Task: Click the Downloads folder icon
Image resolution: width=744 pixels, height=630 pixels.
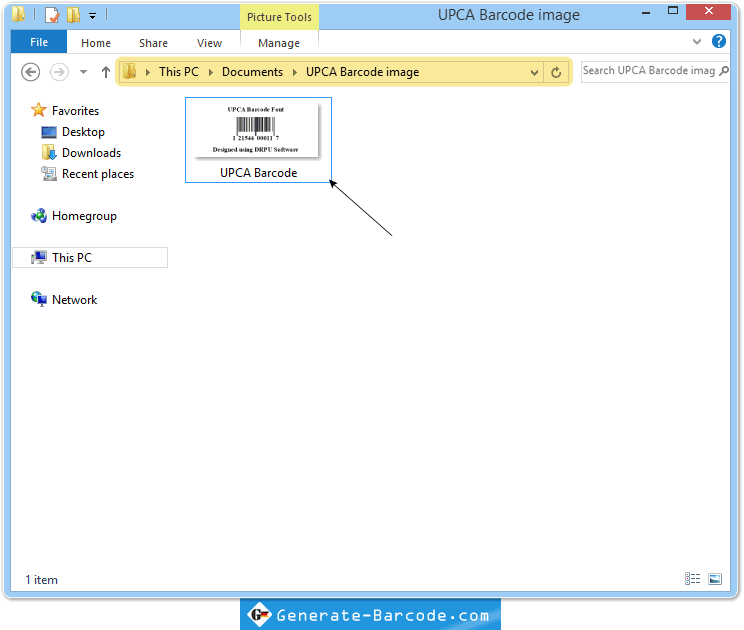Action: coord(49,152)
